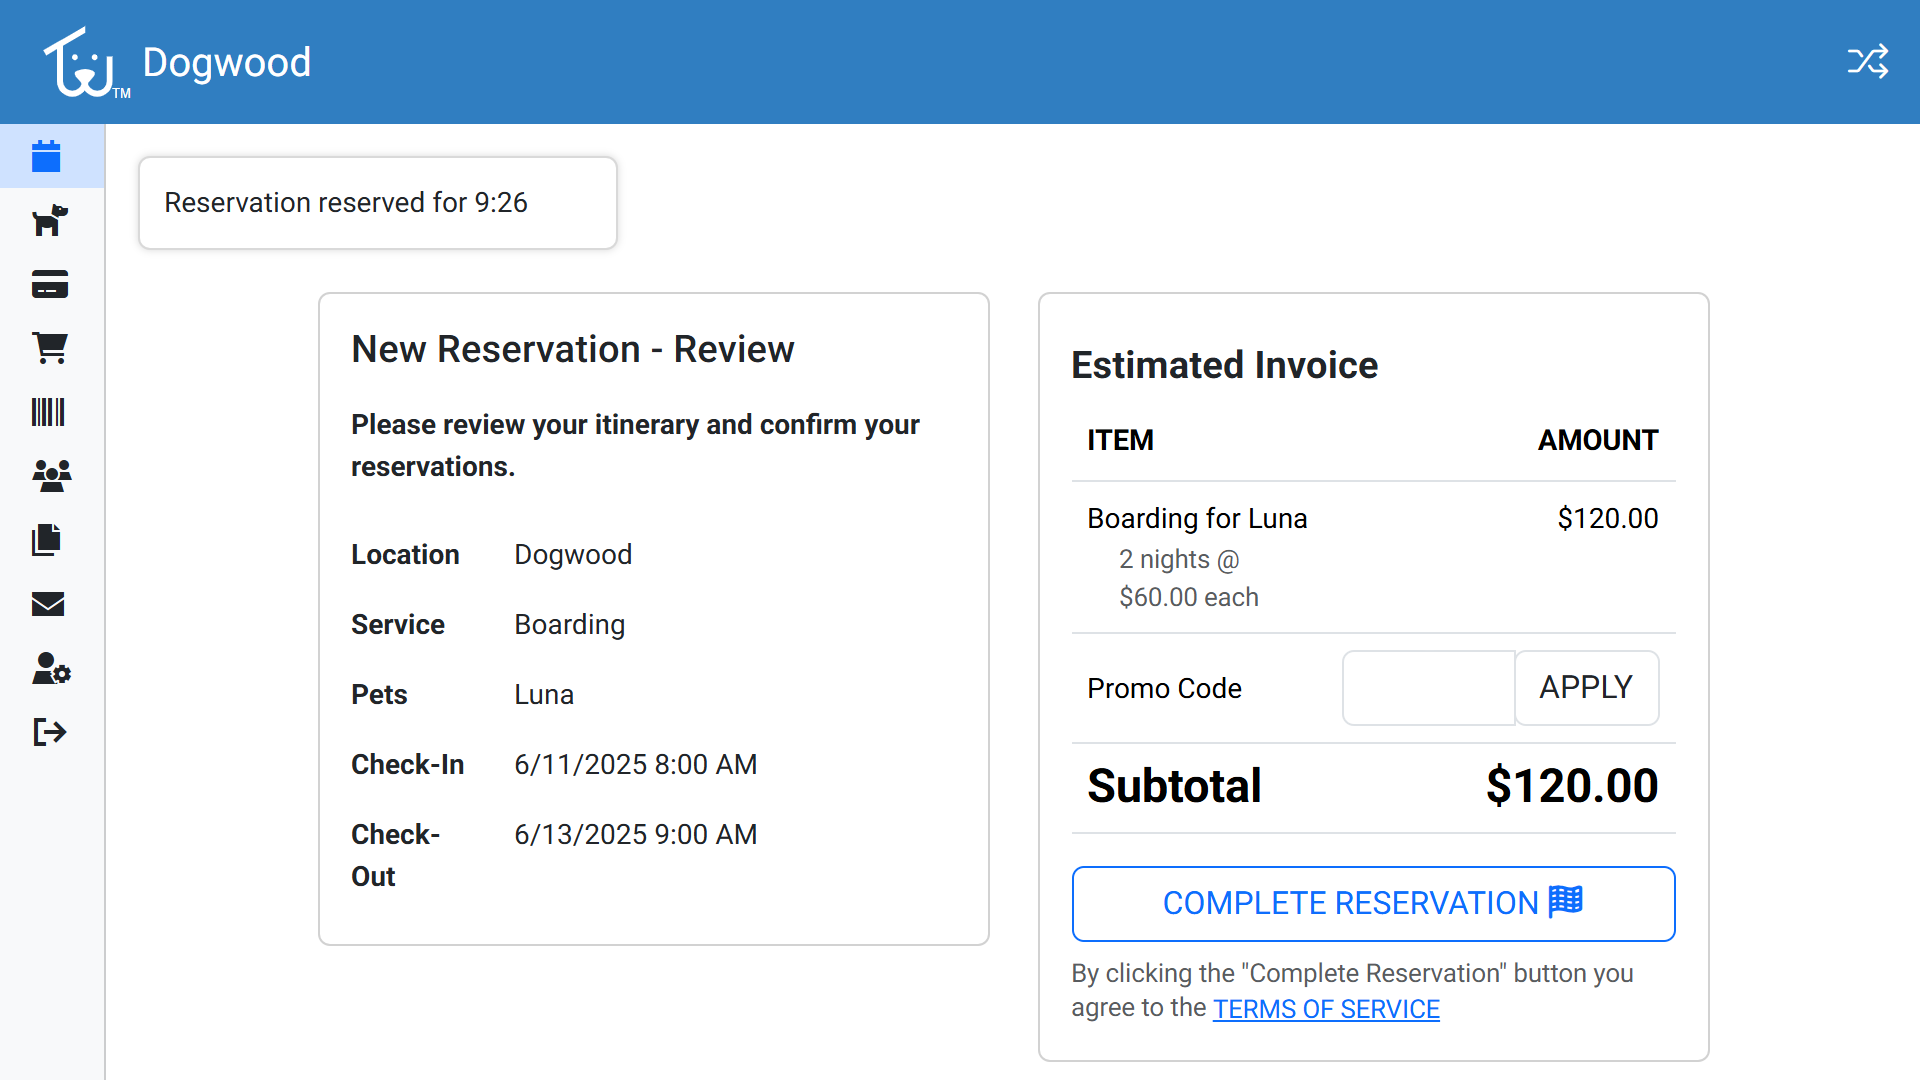Open the user settings gear icon

tap(51, 668)
